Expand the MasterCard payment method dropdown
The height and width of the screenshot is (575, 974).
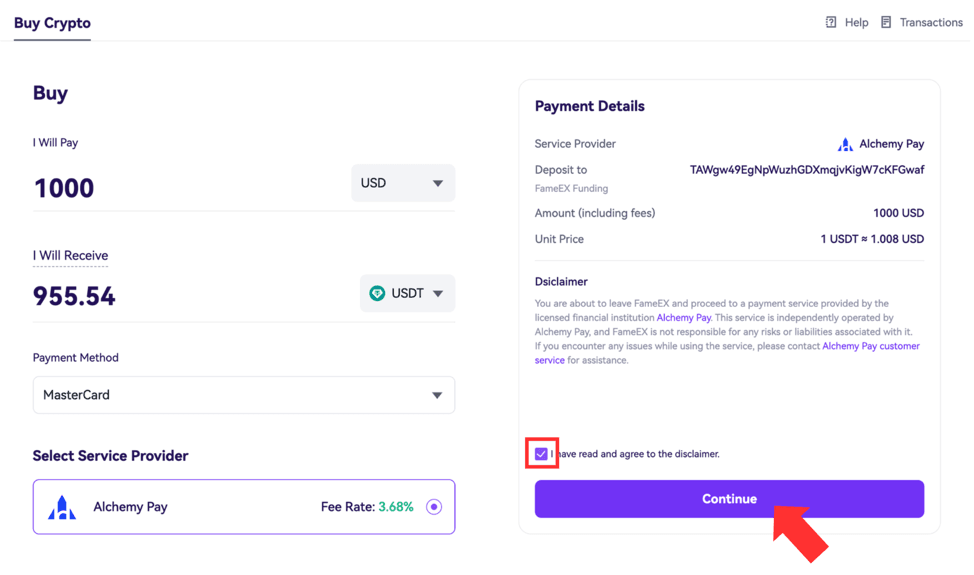(244, 395)
